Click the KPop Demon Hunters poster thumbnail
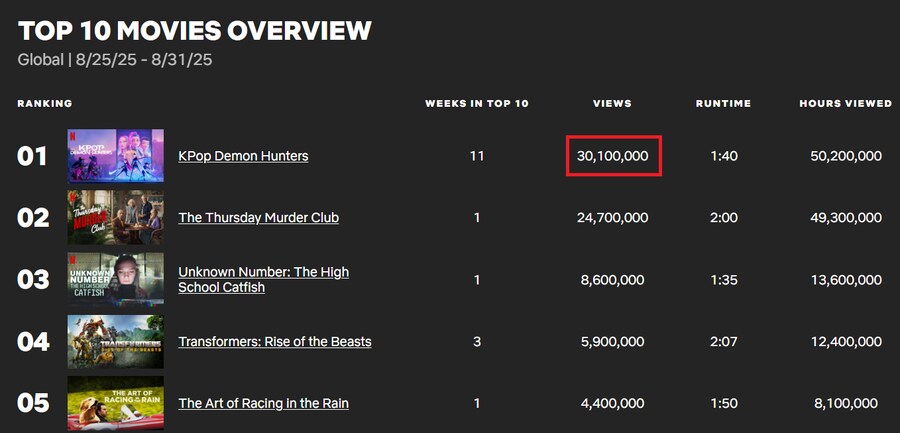The width and height of the screenshot is (900, 433). (115, 156)
